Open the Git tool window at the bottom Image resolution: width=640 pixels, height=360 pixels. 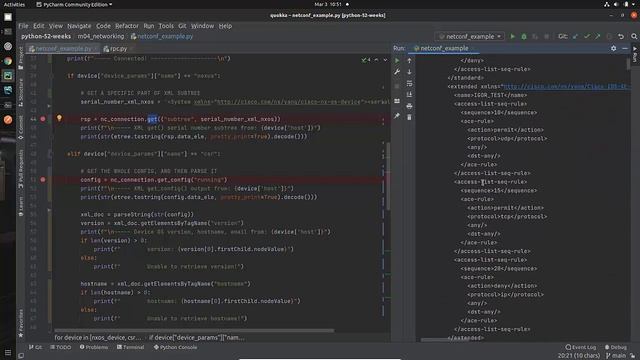(x=36, y=347)
